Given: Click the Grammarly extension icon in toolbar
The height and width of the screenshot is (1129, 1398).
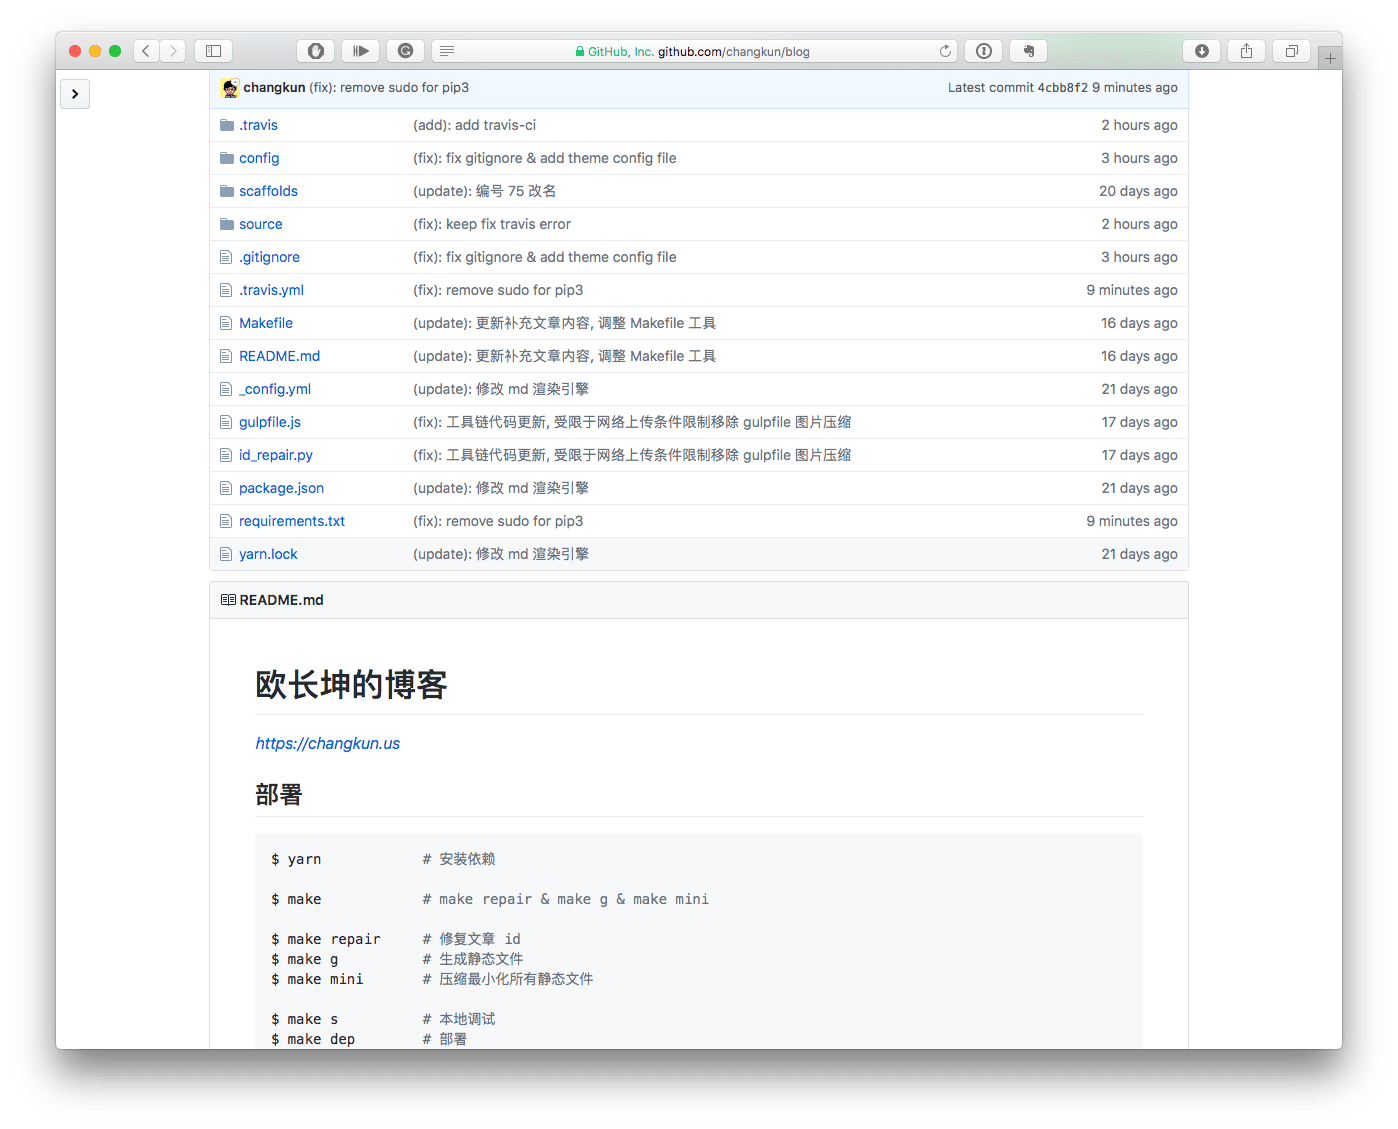Looking at the screenshot, I should [x=405, y=51].
